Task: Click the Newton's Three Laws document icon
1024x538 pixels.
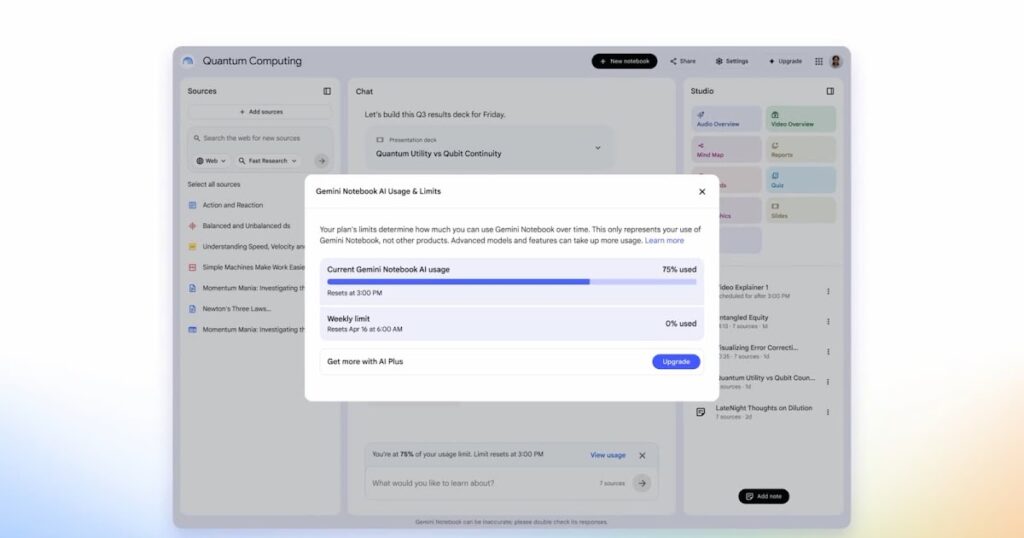Action: (x=192, y=309)
